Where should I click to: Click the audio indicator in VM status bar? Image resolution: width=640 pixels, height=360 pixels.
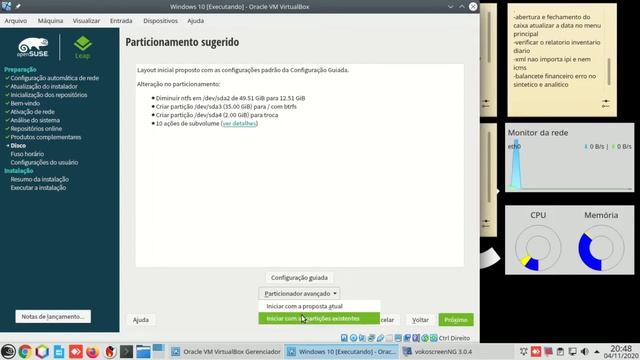tap(362, 338)
